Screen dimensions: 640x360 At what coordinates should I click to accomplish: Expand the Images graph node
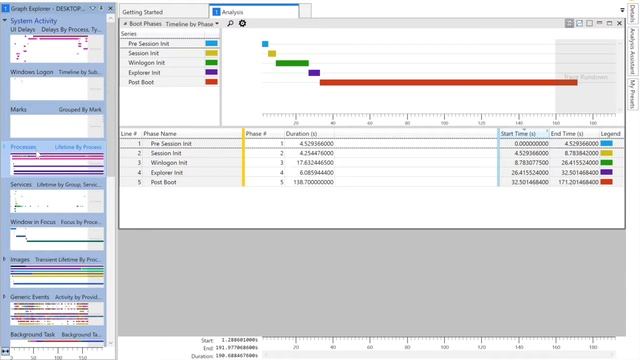pos(4,259)
